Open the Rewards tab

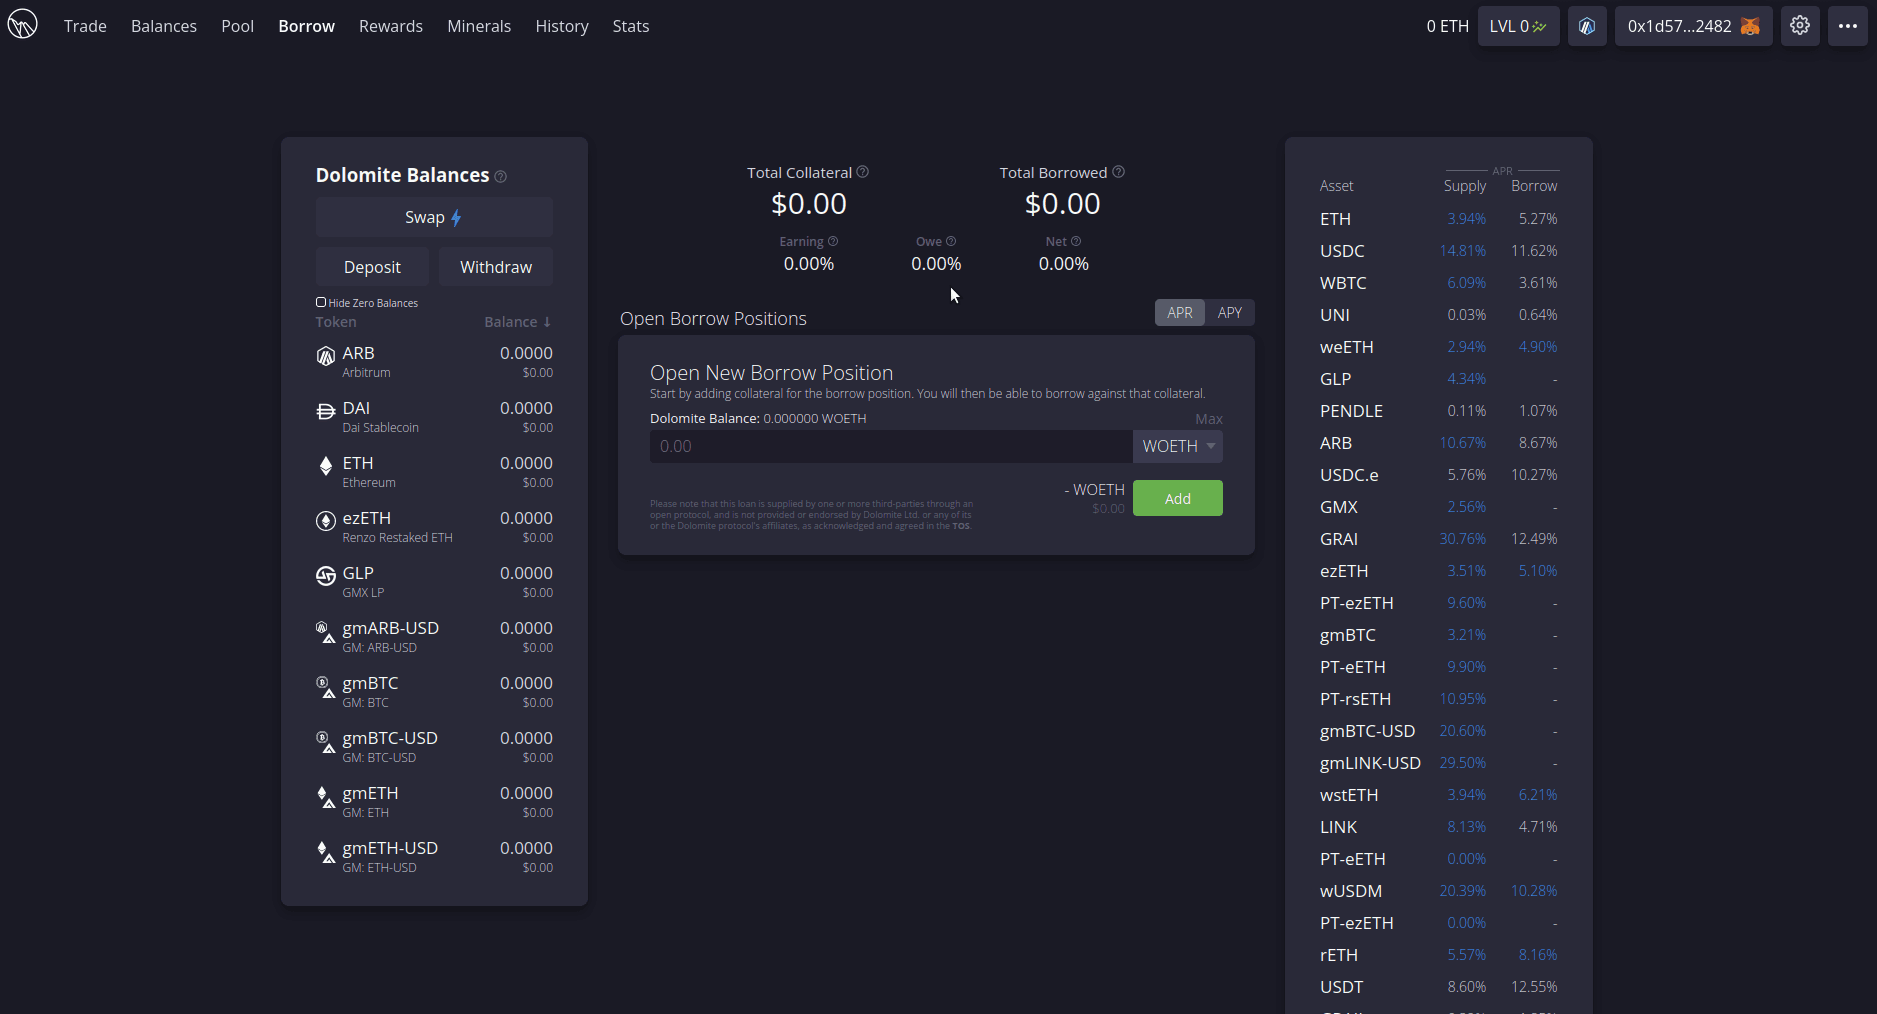point(391,26)
